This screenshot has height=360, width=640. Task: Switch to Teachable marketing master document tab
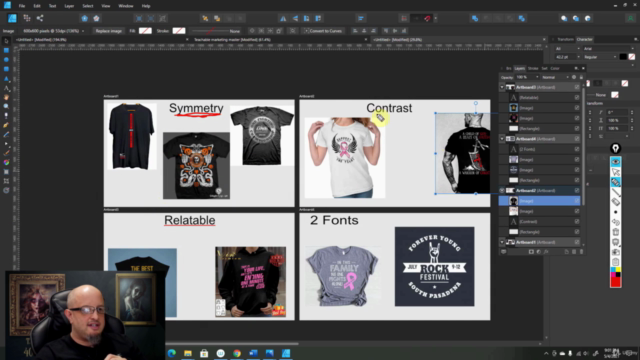232,40
